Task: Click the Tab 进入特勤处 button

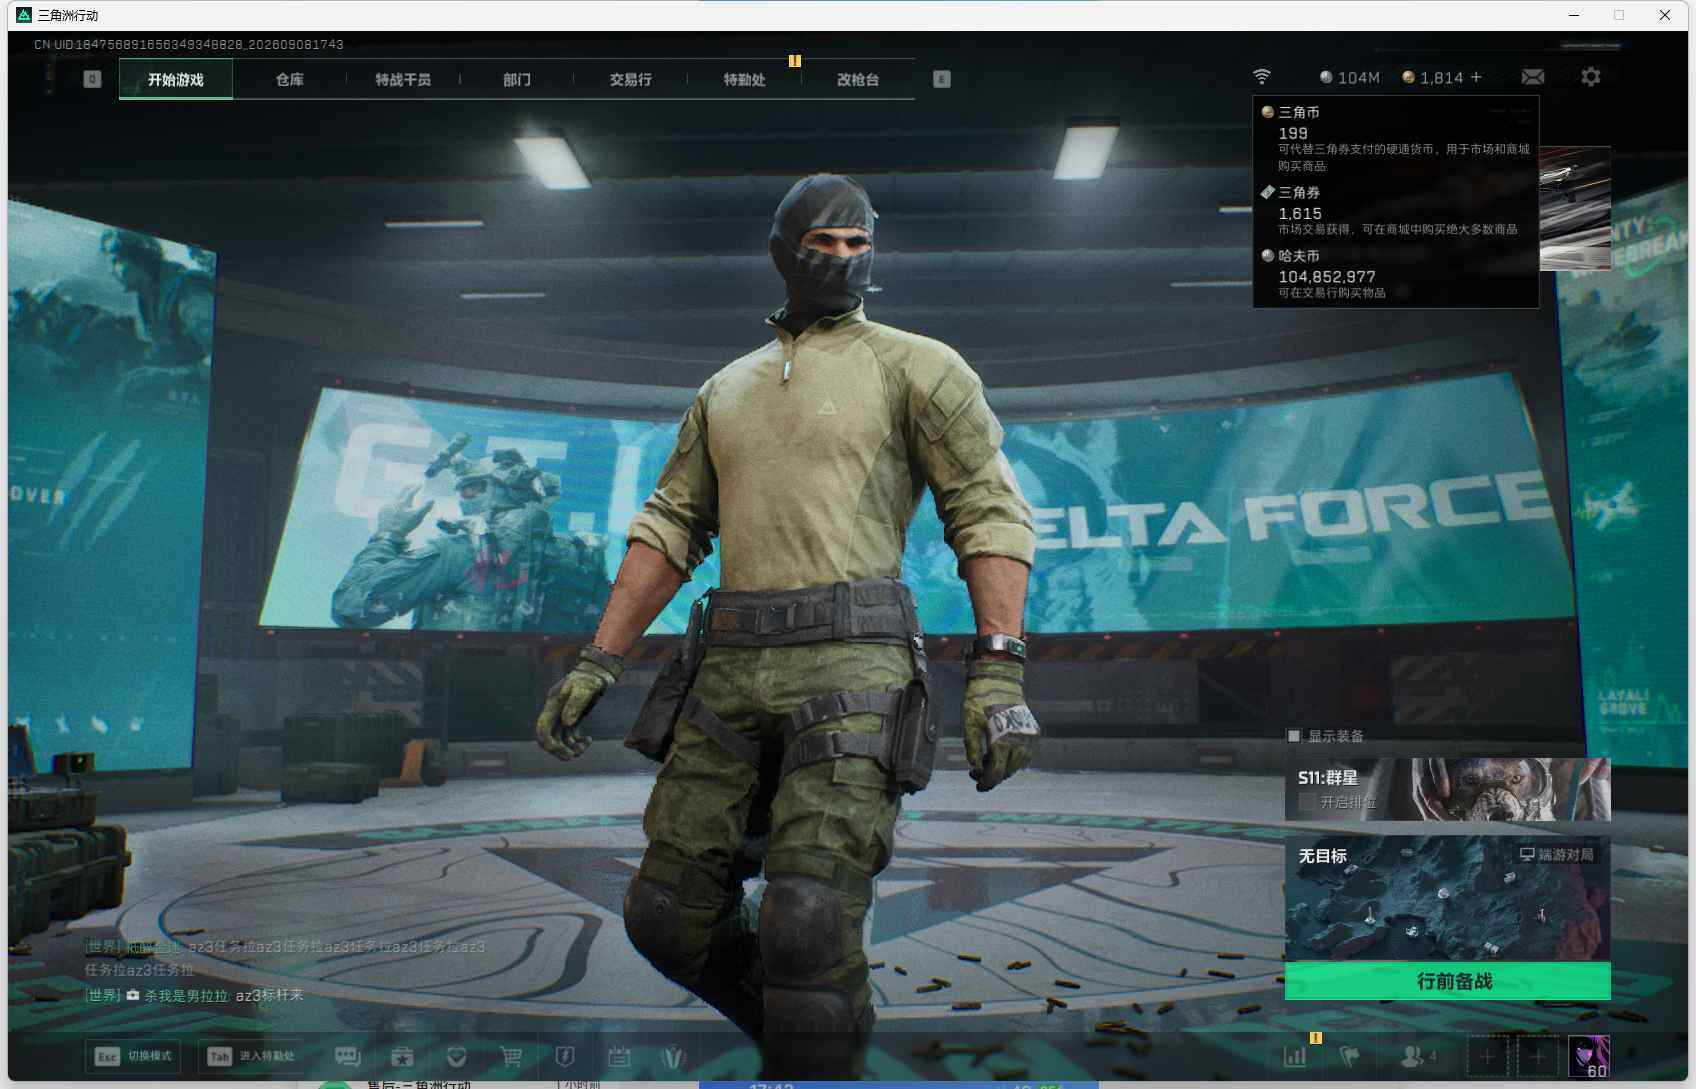Action: (250, 1056)
